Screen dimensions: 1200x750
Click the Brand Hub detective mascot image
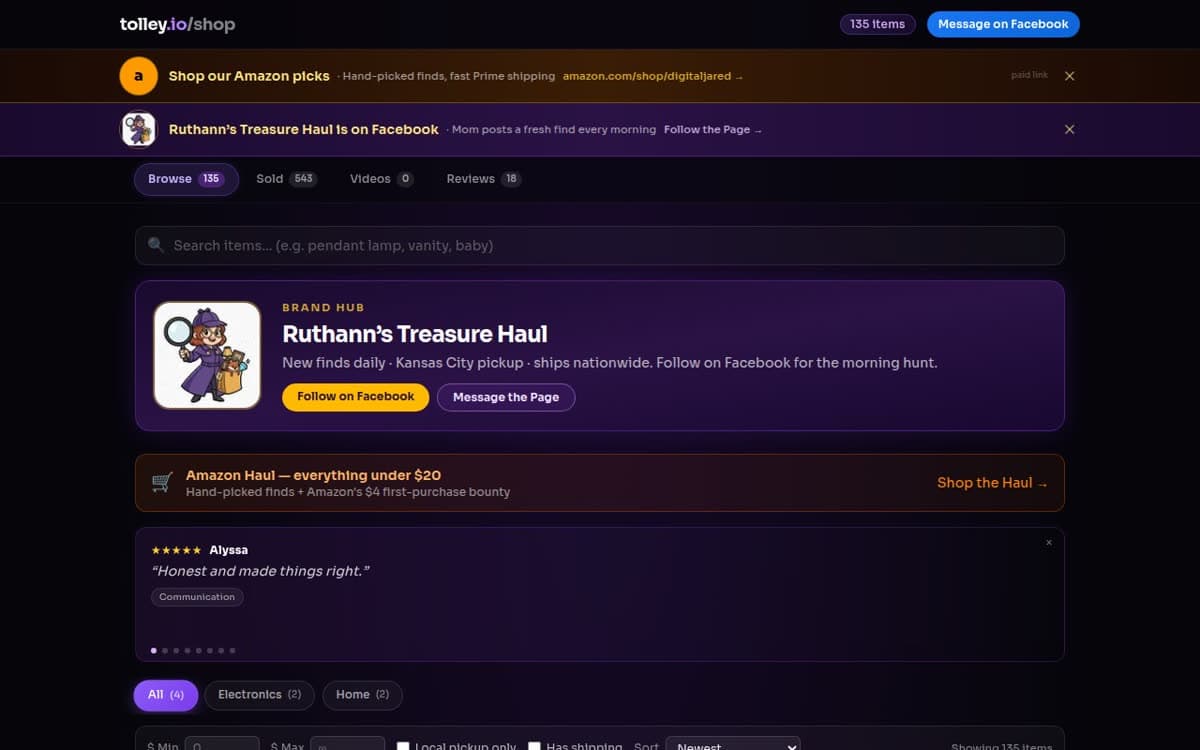coord(207,355)
